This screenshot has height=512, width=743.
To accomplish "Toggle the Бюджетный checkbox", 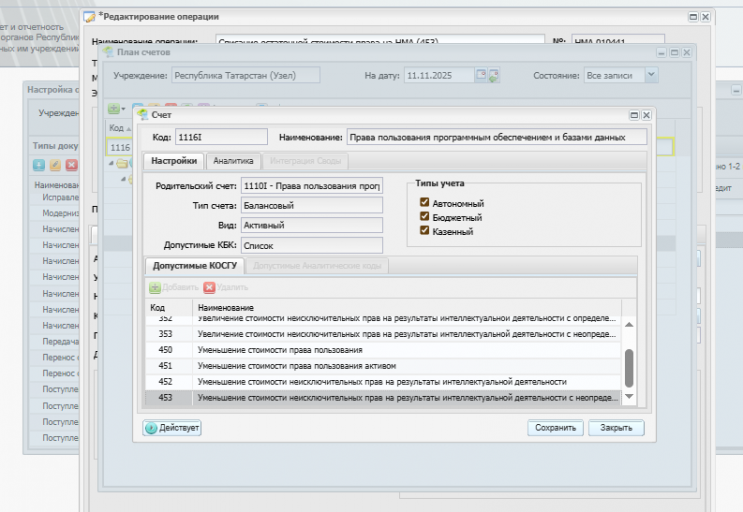I will click(x=425, y=217).
